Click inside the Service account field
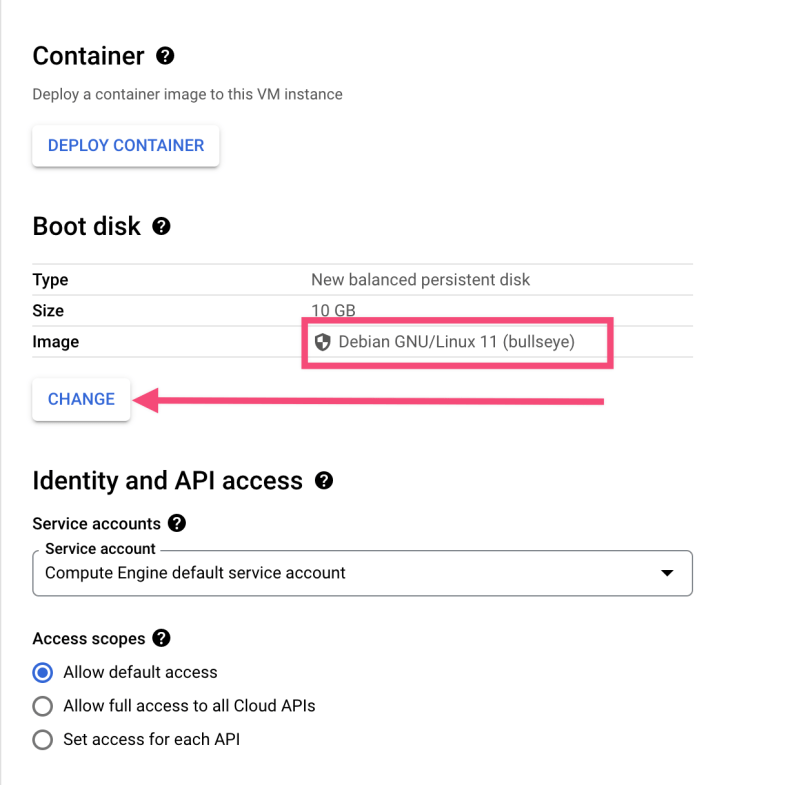The image size is (808, 785). pyautogui.click(x=300, y=573)
